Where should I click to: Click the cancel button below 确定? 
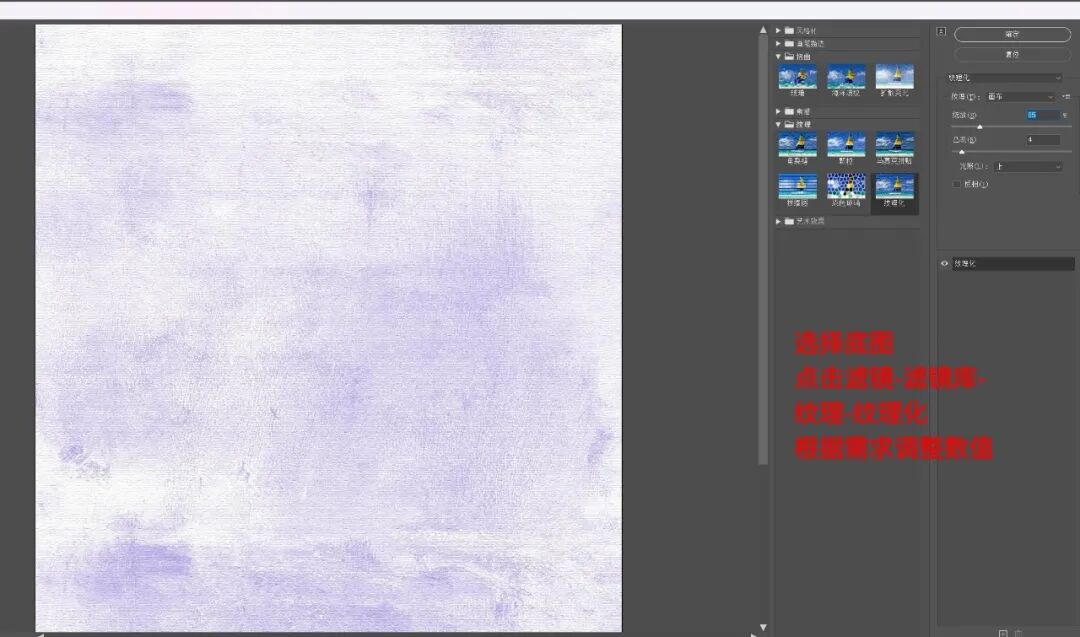tap(1012, 54)
